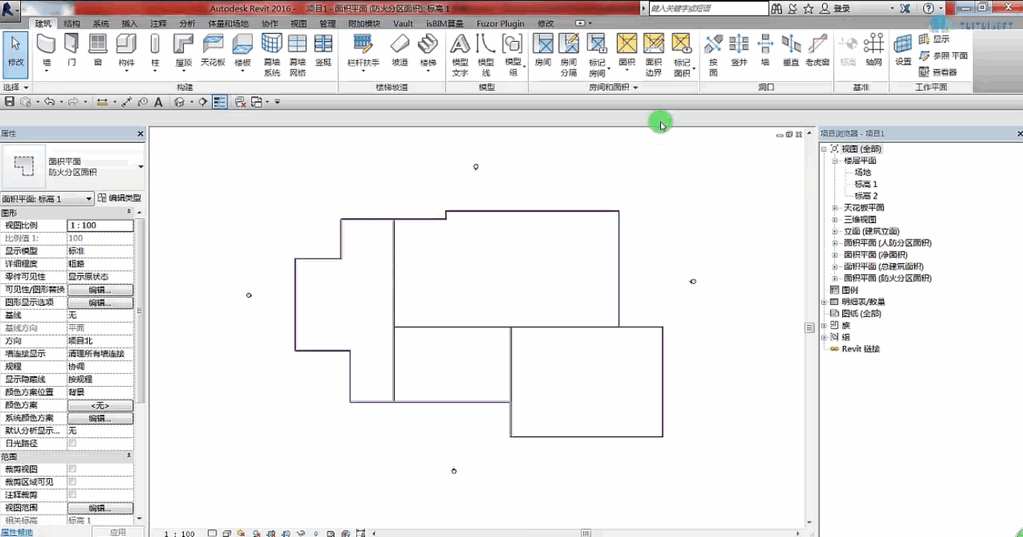This screenshot has height=537, width=1023.
Task: Select the 房间分隔 room separator tool
Action: pos(569,55)
